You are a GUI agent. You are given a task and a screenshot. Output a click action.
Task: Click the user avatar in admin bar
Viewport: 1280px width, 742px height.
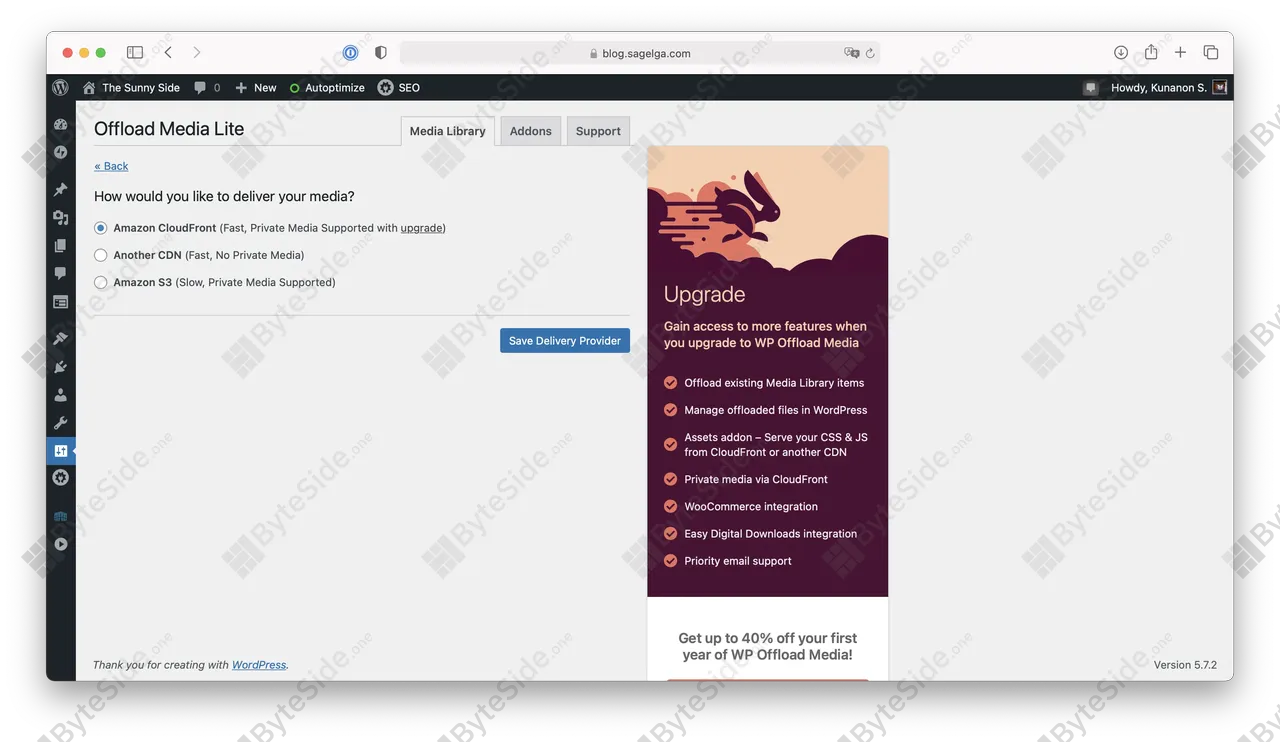(x=1219, y=88)
